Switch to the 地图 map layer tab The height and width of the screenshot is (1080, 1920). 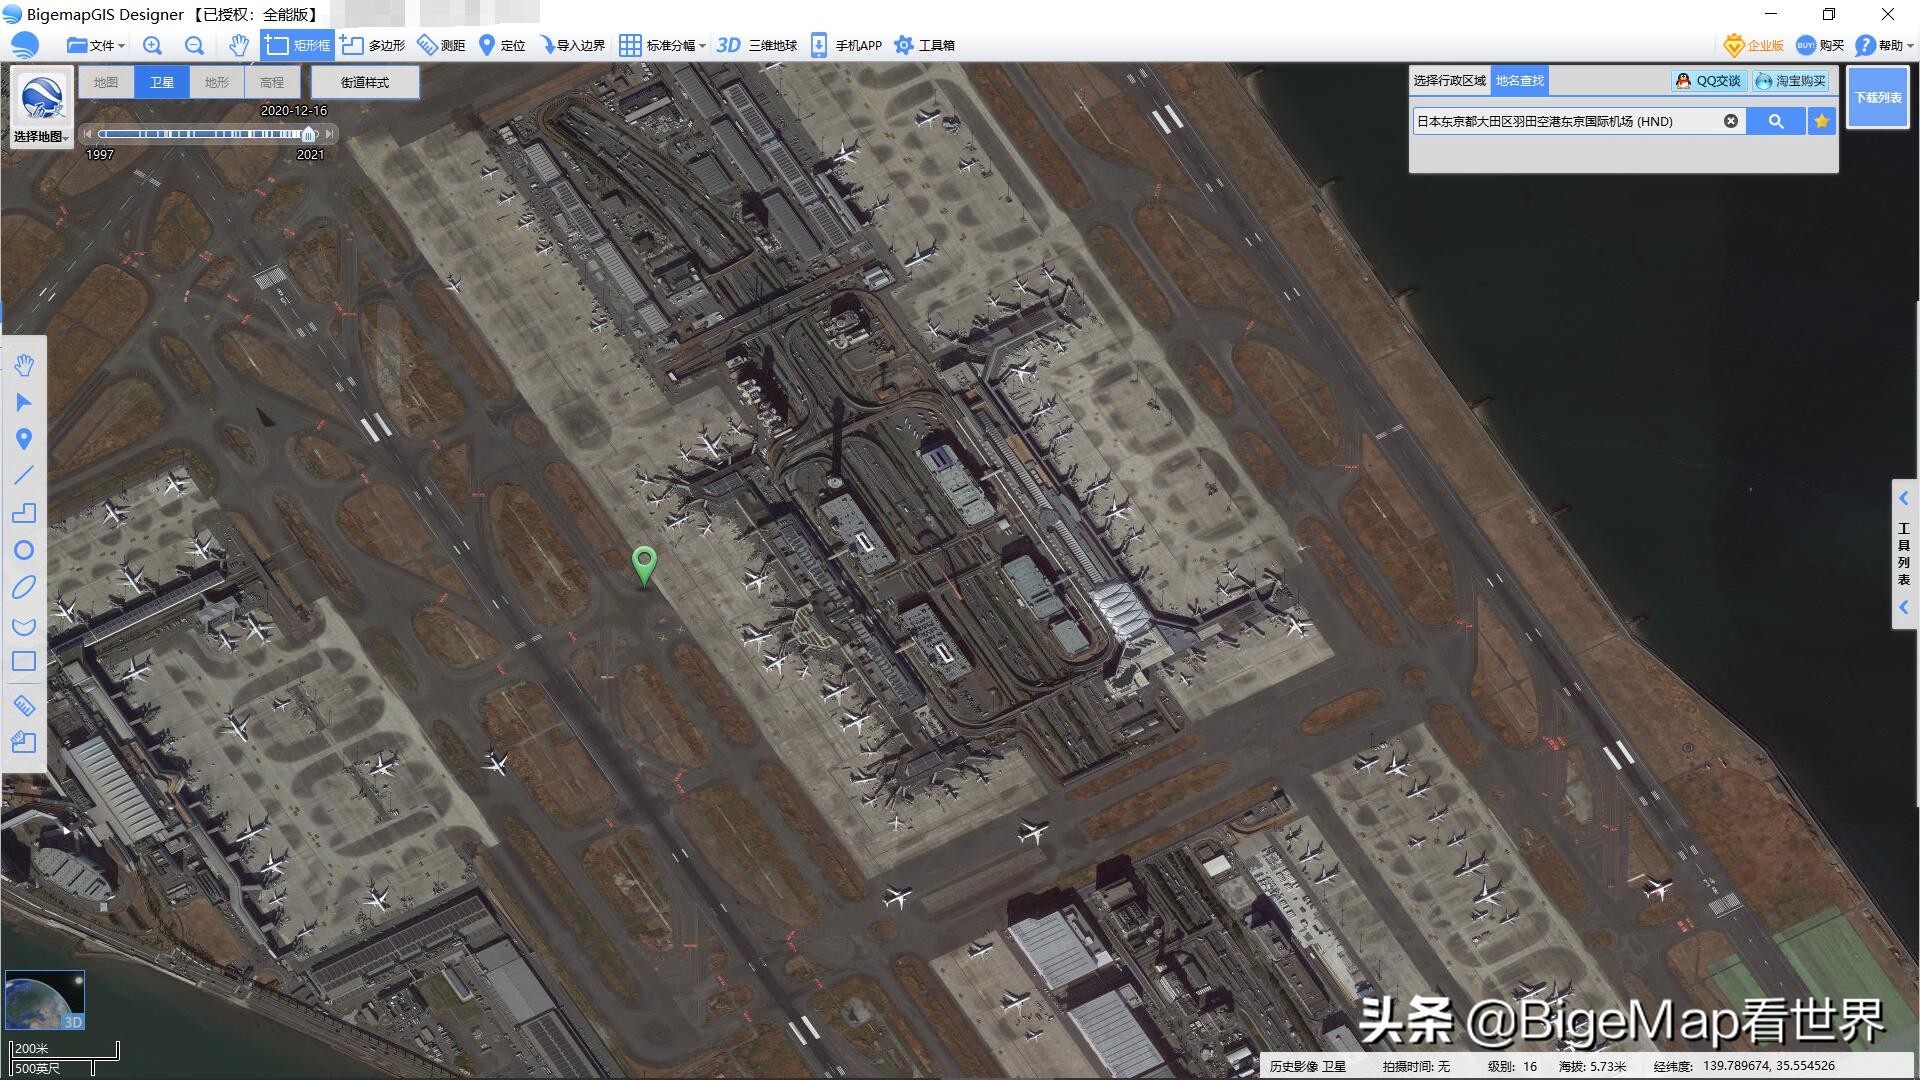click(x=106, y=82)
